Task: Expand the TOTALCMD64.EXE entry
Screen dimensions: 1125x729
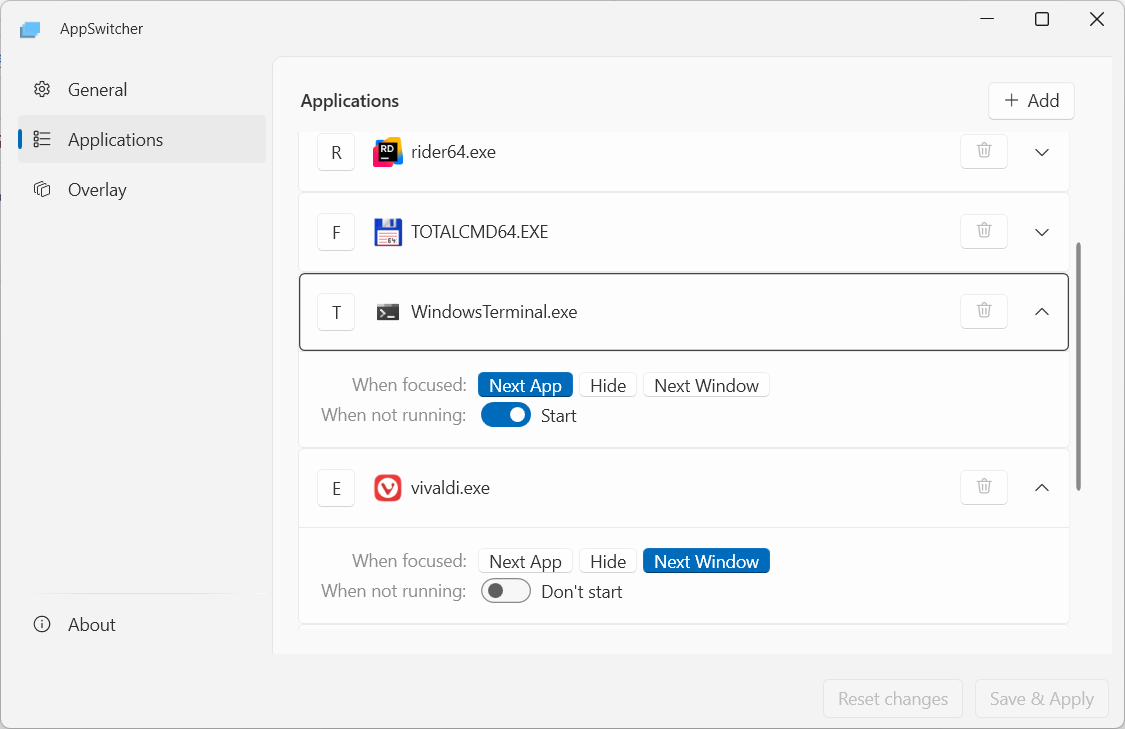Action: [1041, 231]
